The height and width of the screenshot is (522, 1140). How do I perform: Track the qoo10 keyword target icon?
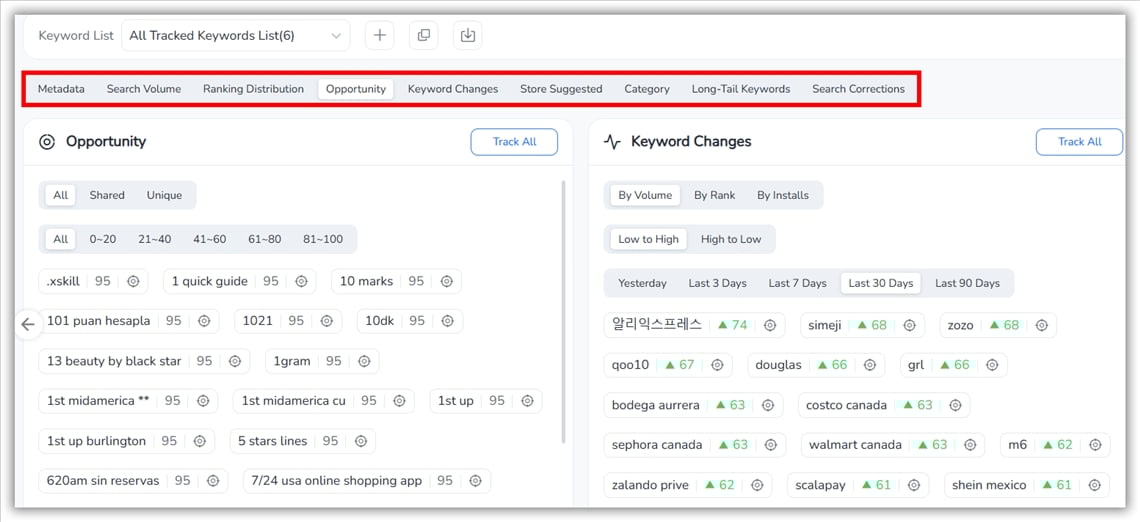pyautogui.click(x=717, y=365)
